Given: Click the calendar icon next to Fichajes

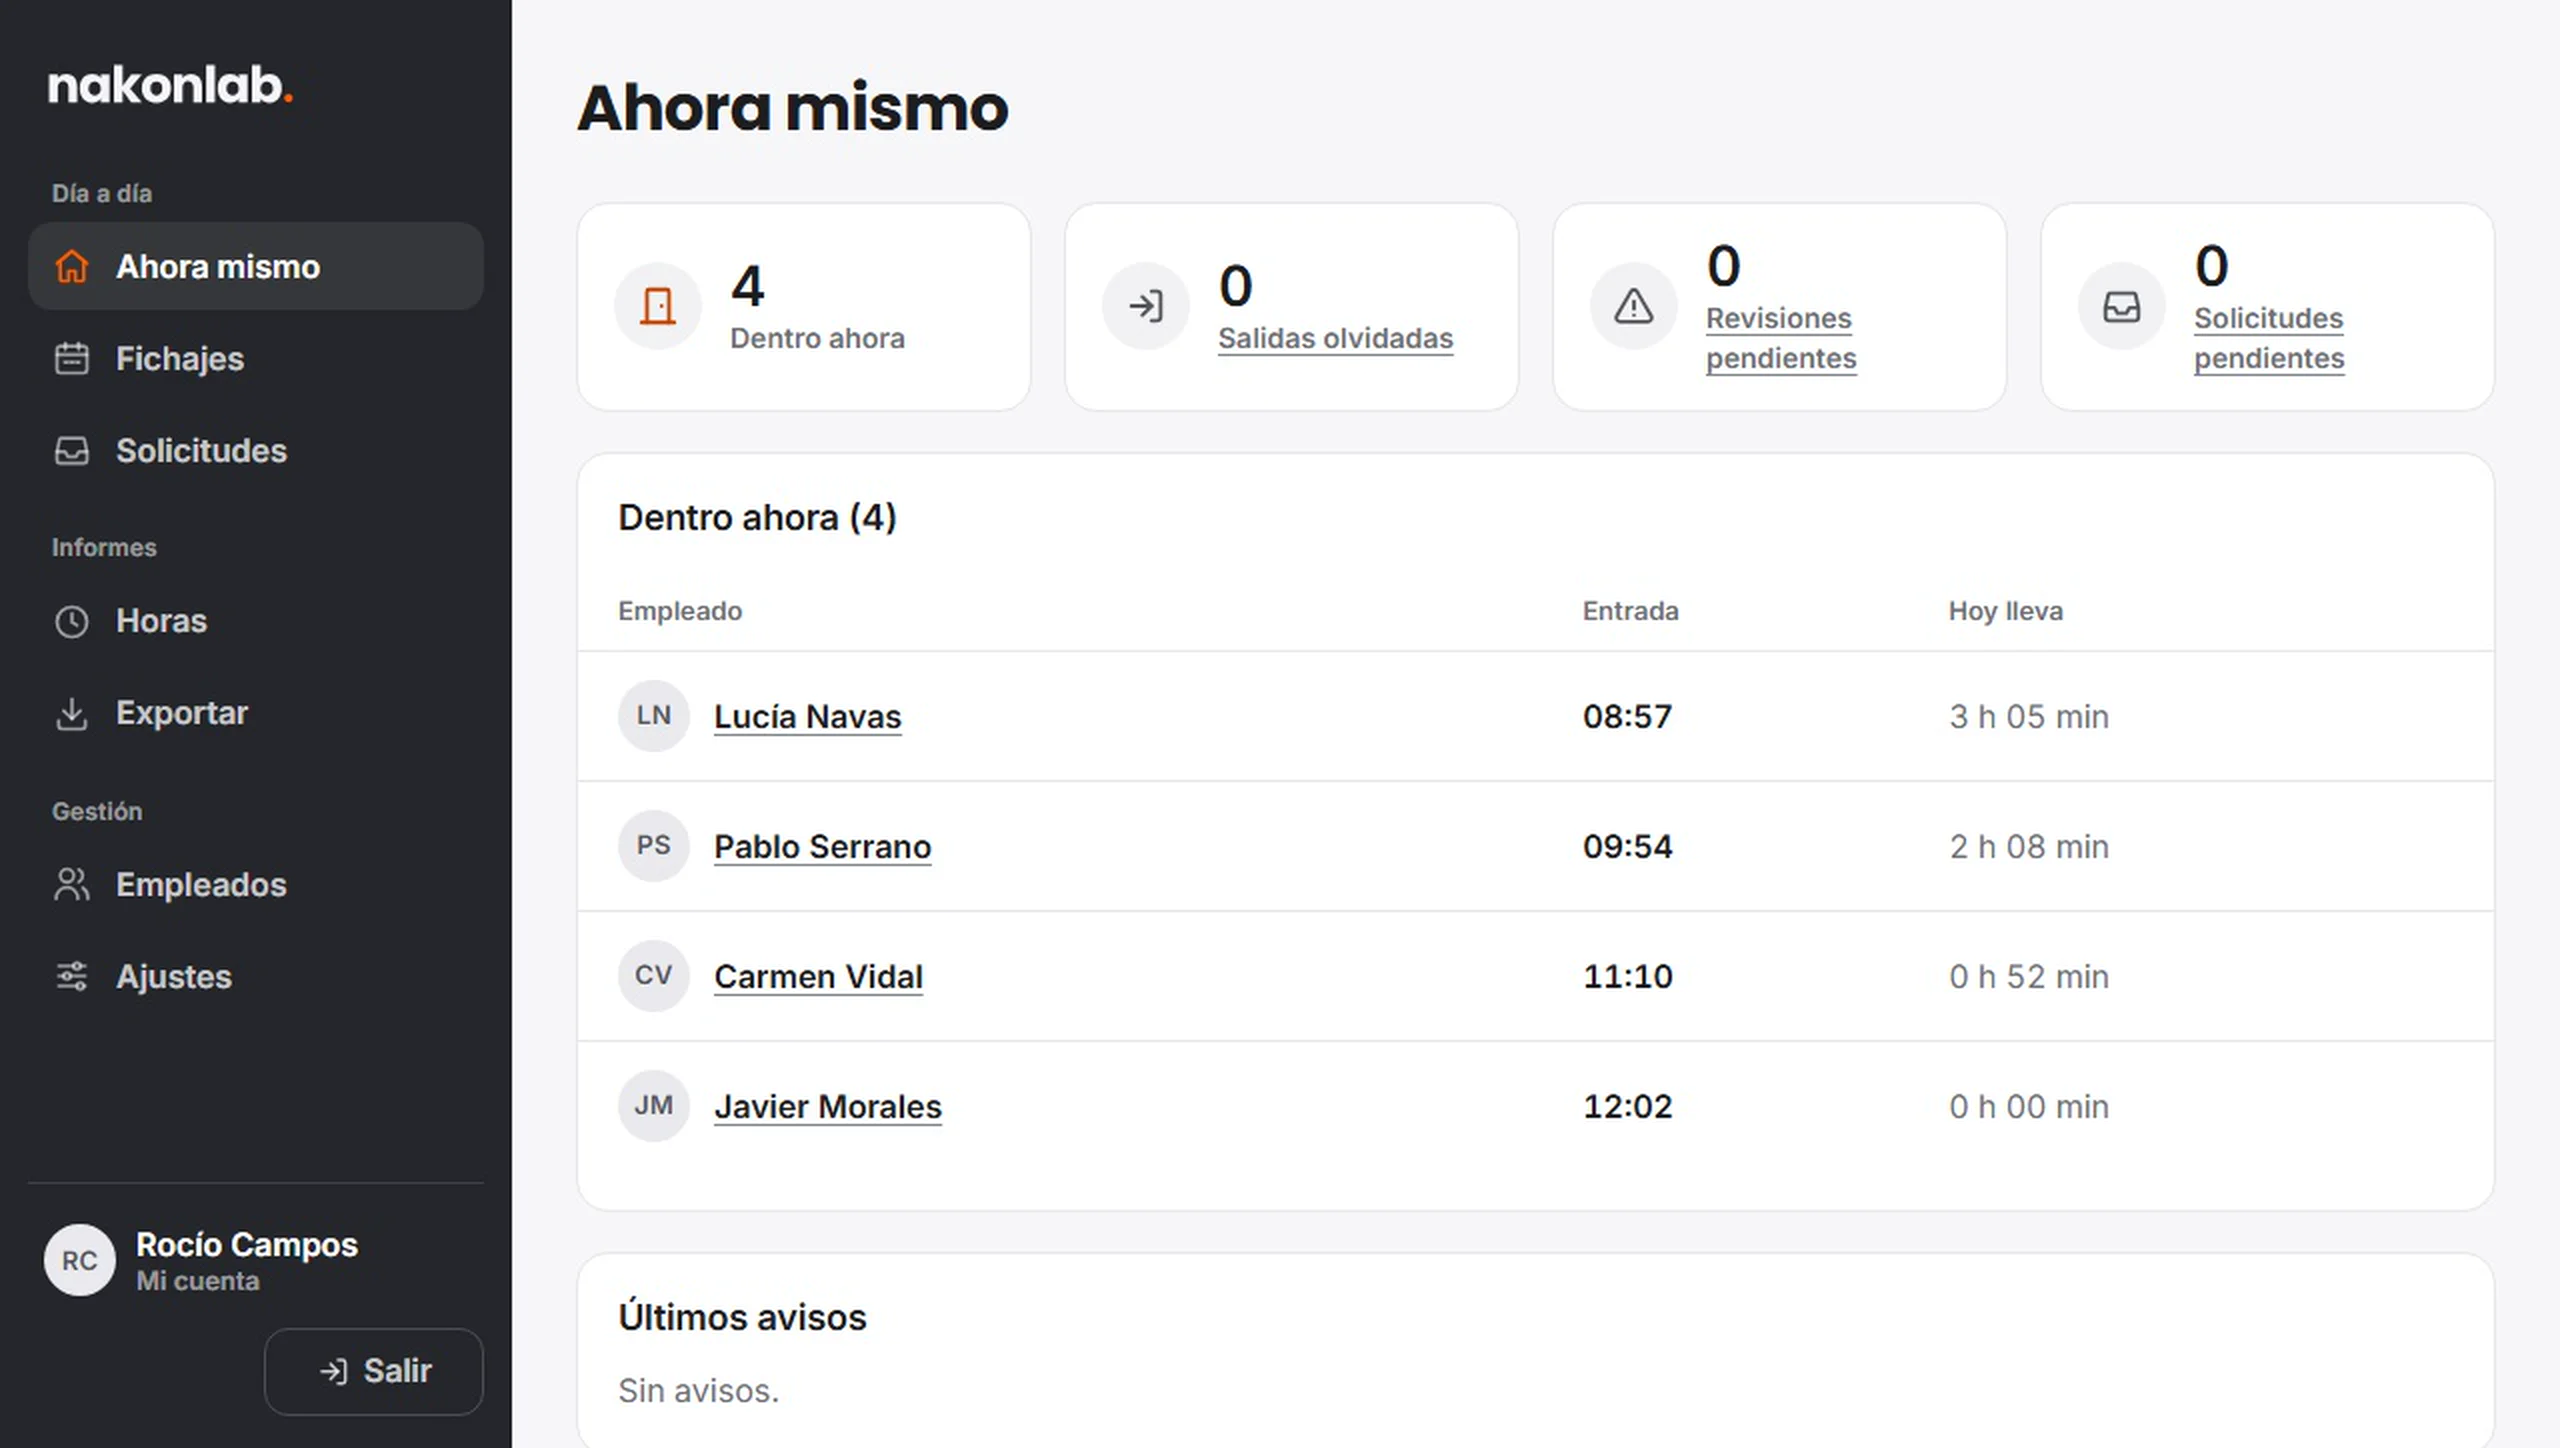Looking at the screenshot, I should (x=71, y=359).
